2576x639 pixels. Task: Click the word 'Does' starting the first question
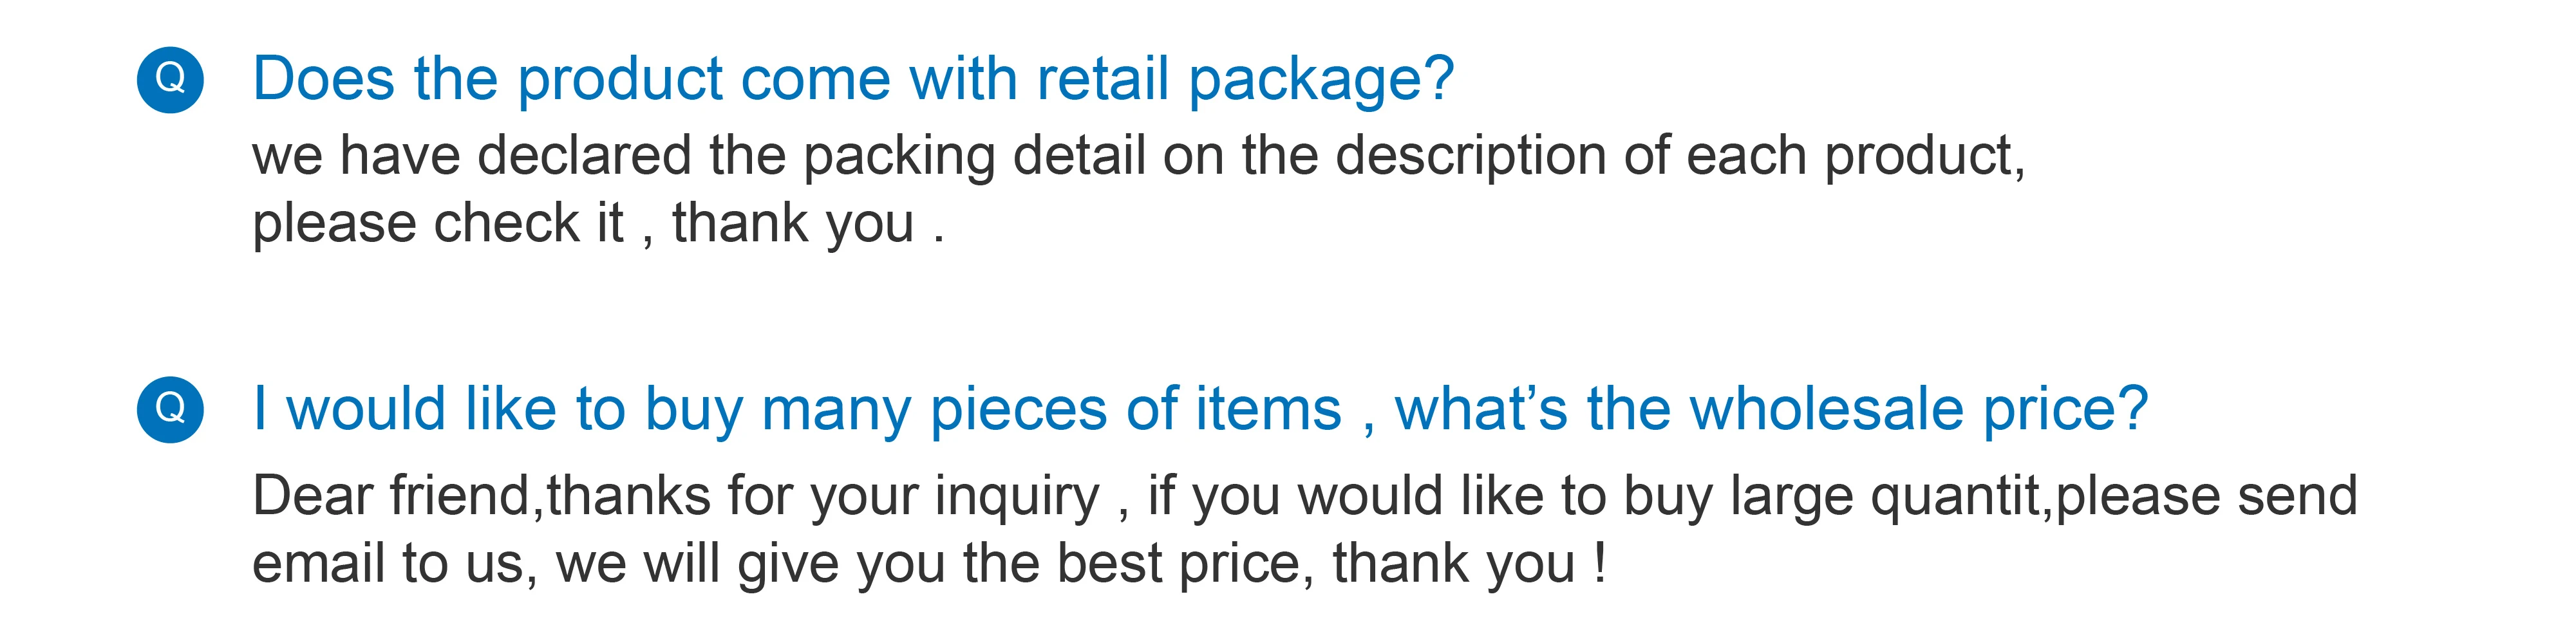(x=324, y=78)
